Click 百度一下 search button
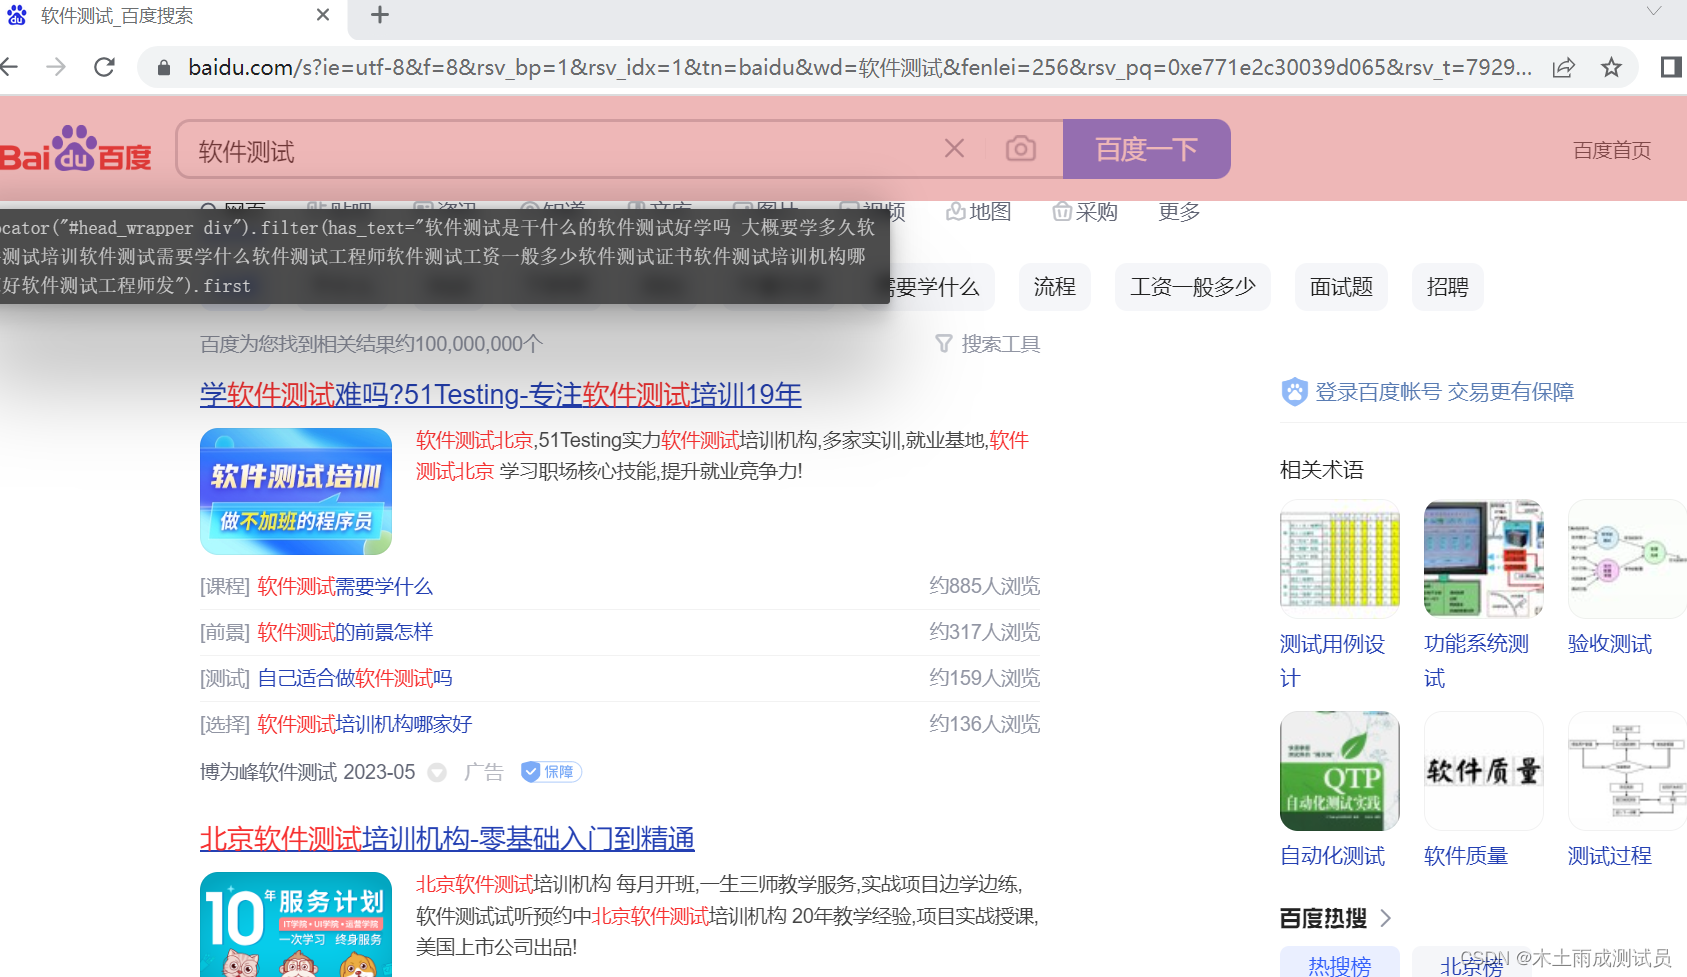 1146,149
